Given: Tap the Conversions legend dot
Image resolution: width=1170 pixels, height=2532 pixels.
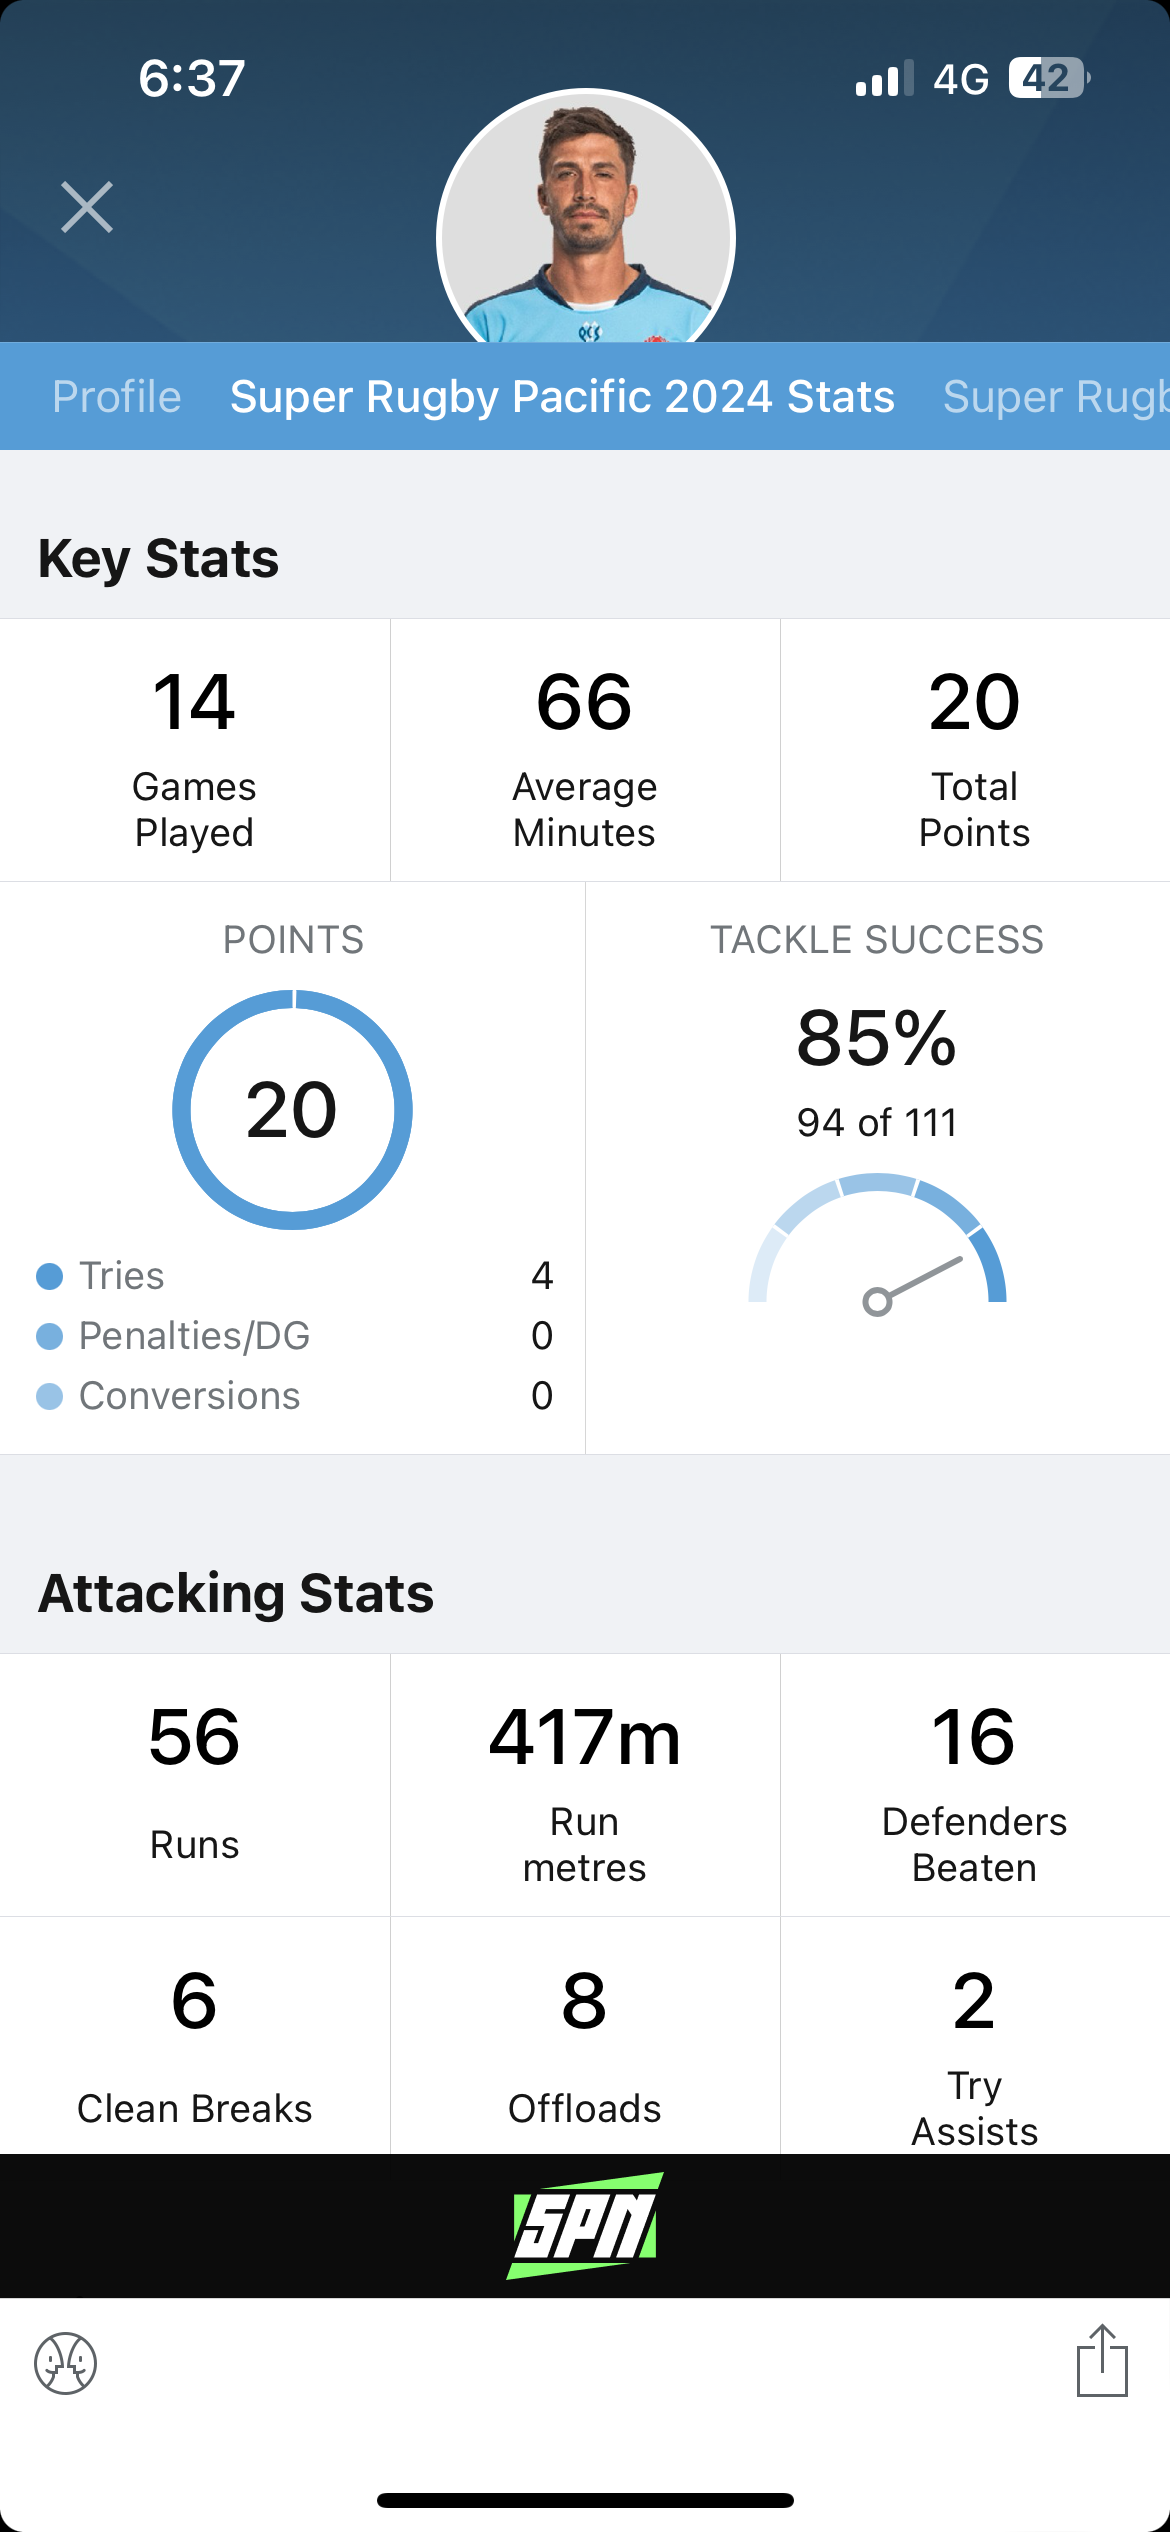Looking at the screenshot, I should [x=50, y=1396].
